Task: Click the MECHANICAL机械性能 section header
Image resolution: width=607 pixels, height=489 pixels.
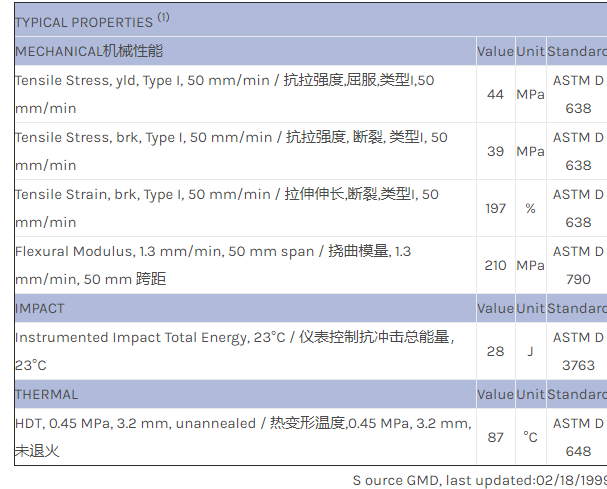Action: (x=89, y=51)
